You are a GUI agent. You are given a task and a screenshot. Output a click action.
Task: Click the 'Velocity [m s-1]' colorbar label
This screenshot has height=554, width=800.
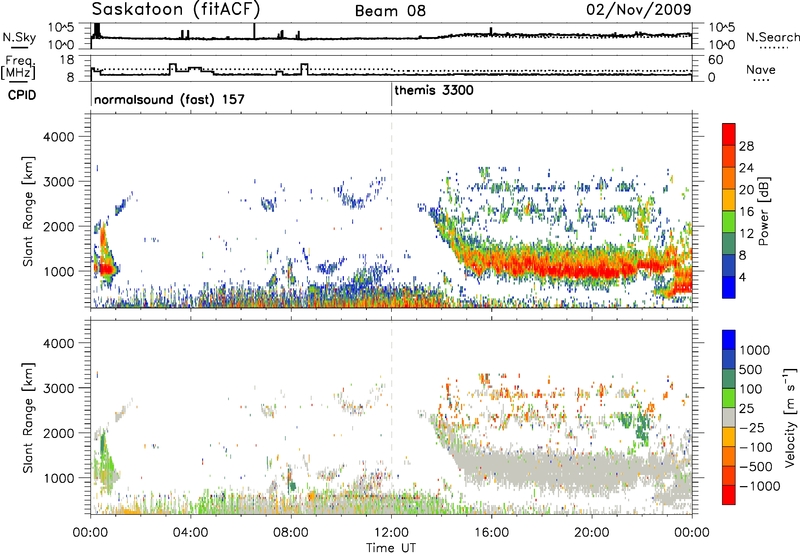[x=790, y=417]
